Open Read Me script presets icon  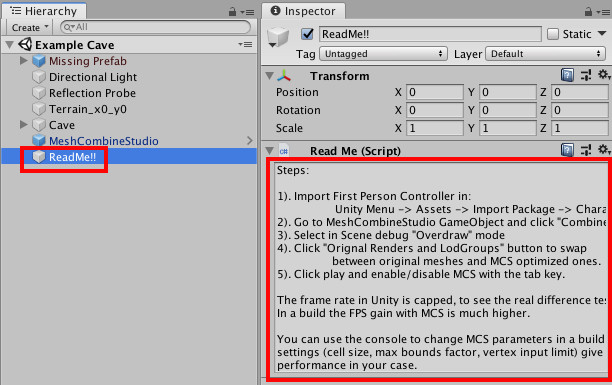pos(585,150)
